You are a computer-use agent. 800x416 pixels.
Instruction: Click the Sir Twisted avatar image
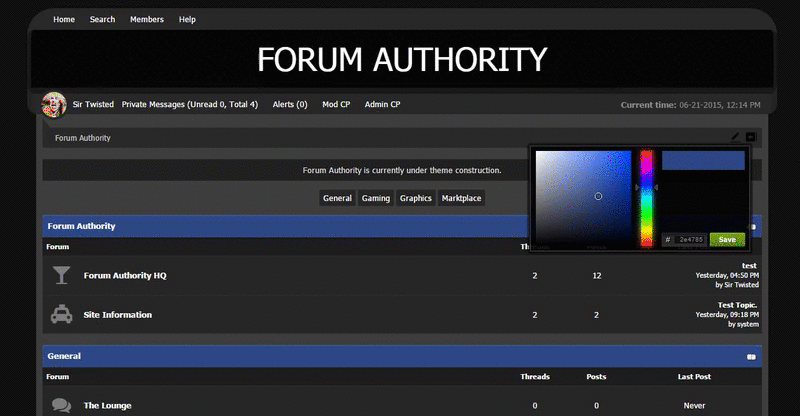(54, 105)
